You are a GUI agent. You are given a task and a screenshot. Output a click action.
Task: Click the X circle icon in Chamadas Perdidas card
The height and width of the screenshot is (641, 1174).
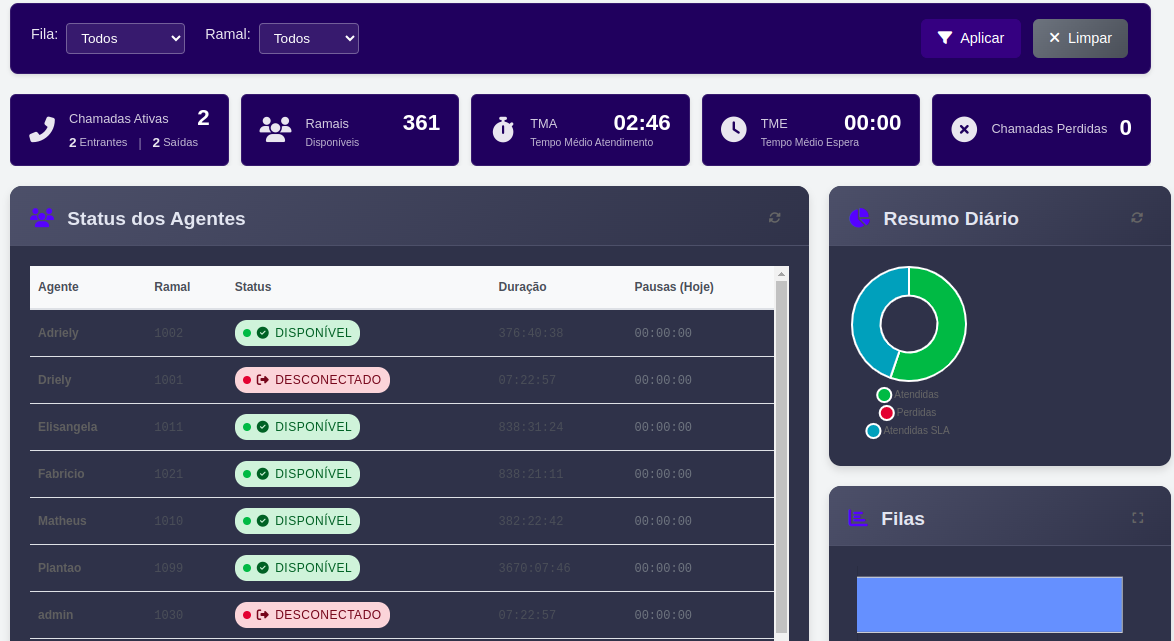pos(964,130)
